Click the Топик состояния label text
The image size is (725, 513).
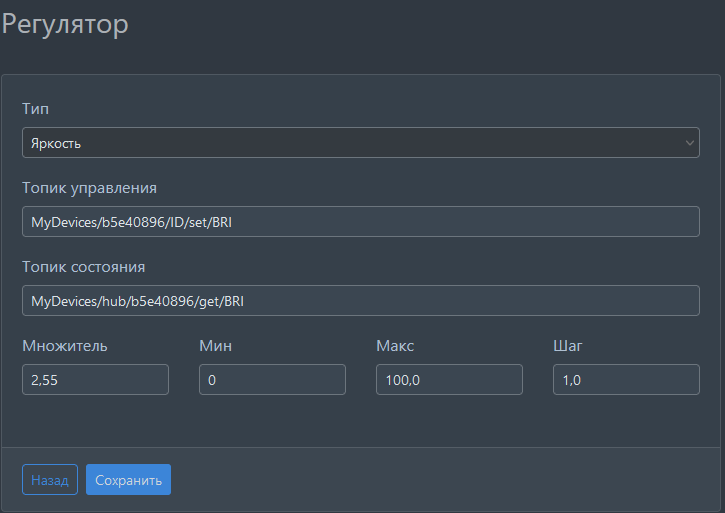(x=83, y=267)
